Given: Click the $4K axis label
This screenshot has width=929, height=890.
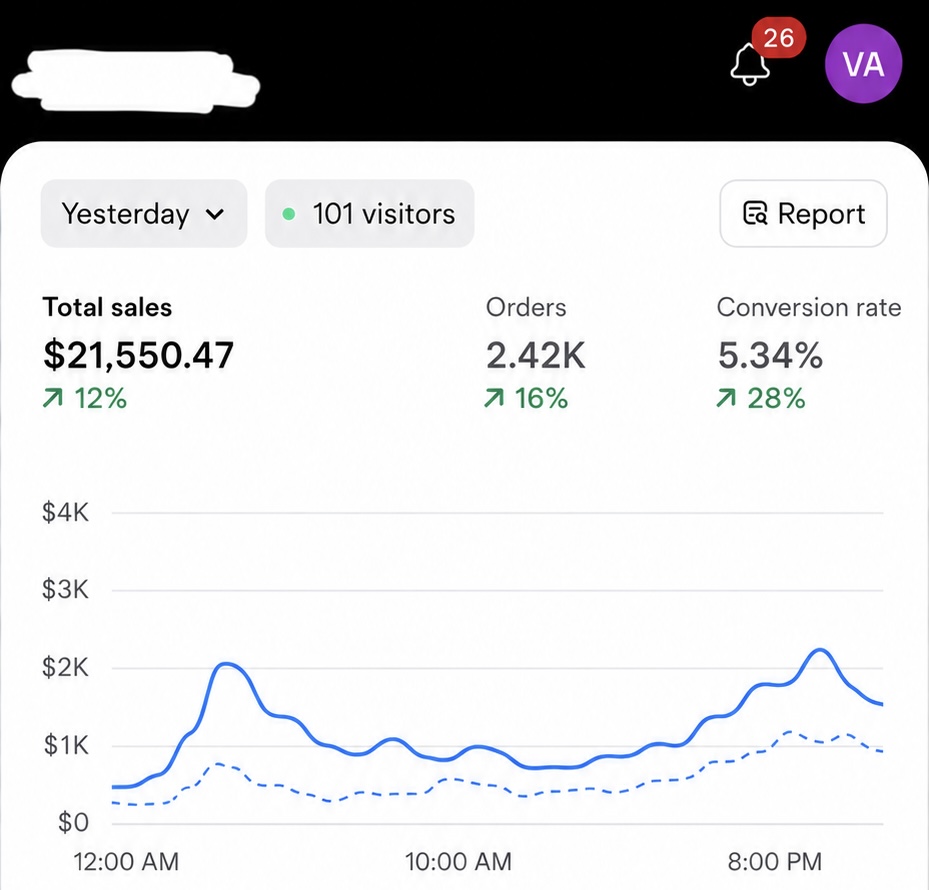Looking at the screenshot, I should tap(65, 512).
